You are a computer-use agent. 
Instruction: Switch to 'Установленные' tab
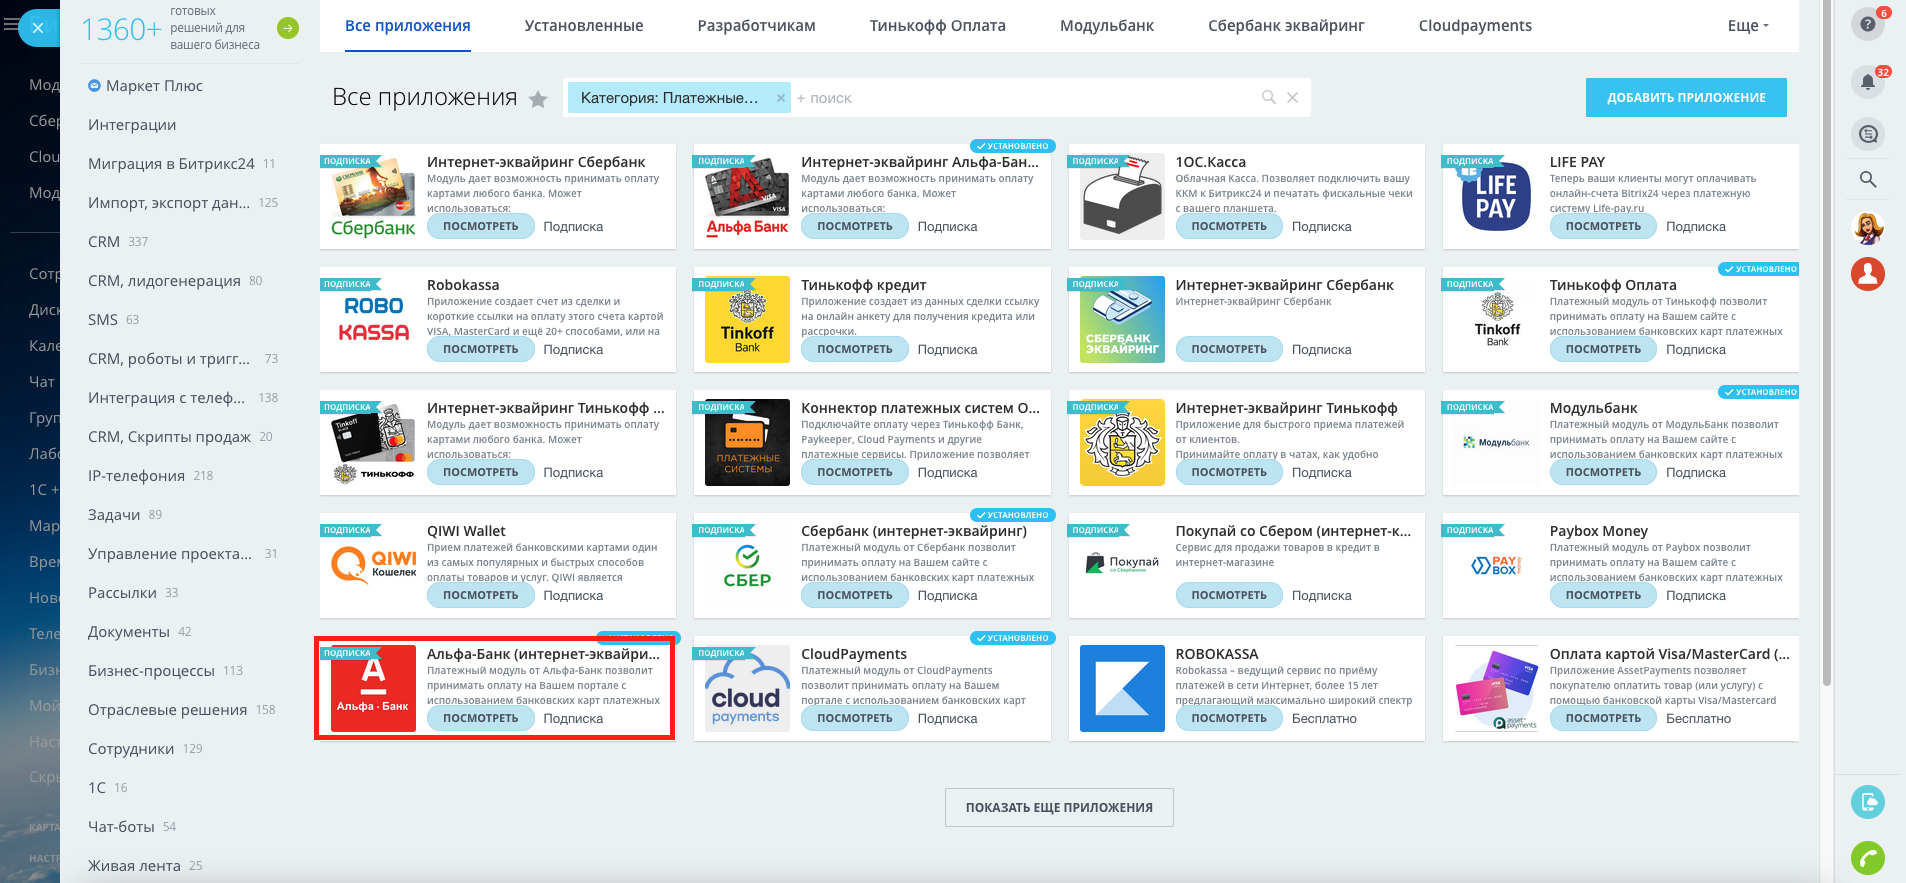point(584,26)
